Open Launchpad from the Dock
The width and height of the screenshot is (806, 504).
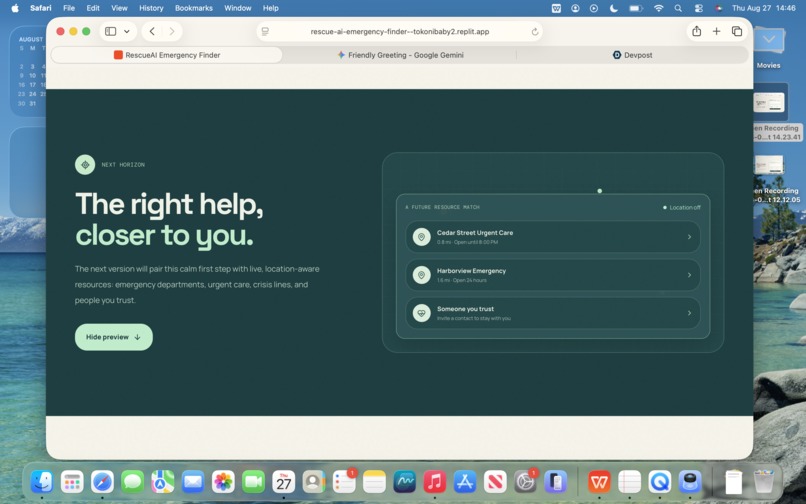pos(72,482)
